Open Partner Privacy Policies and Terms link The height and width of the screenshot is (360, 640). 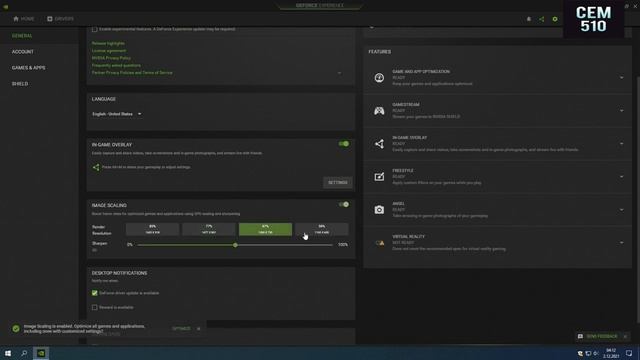click(x=132, y=73)
